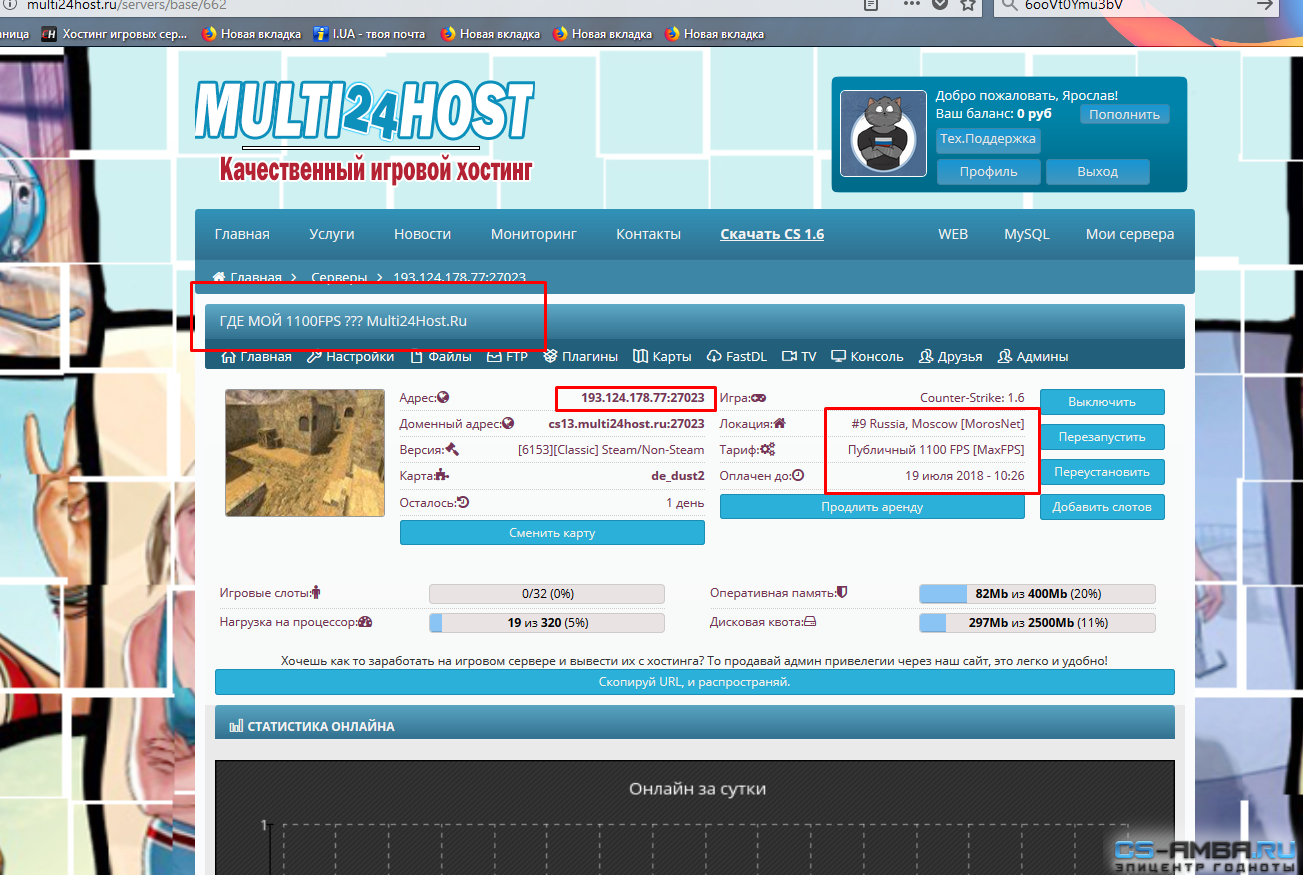The image size is (1303, 875).
Task: Open the Контакты navigation item
Action: [648, 234]
